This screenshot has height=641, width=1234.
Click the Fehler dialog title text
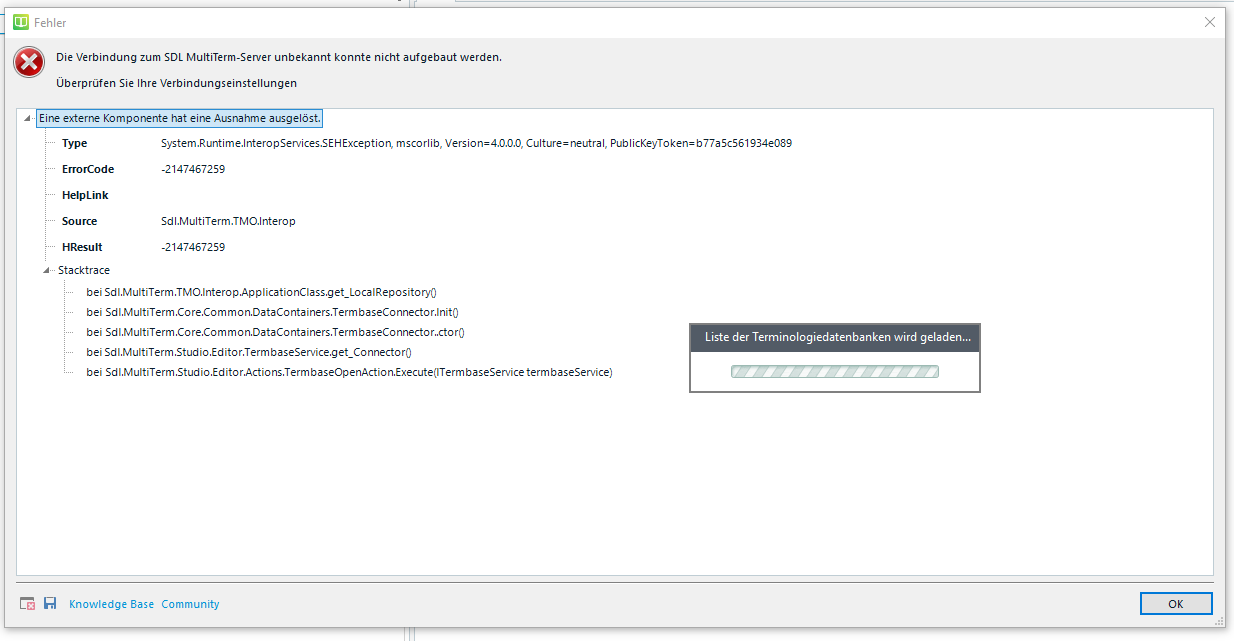(50, 22)
